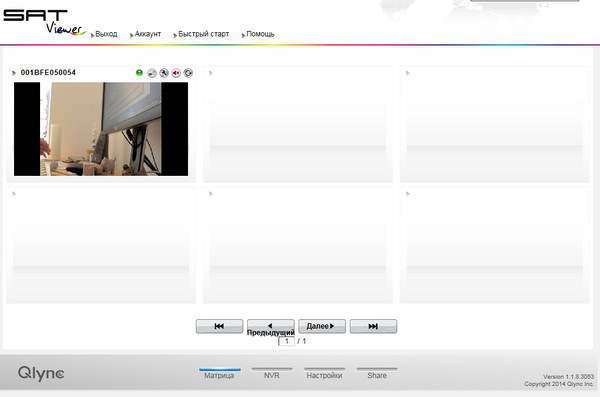Jump to the first page button
The image size is (600, 397).
219,326
